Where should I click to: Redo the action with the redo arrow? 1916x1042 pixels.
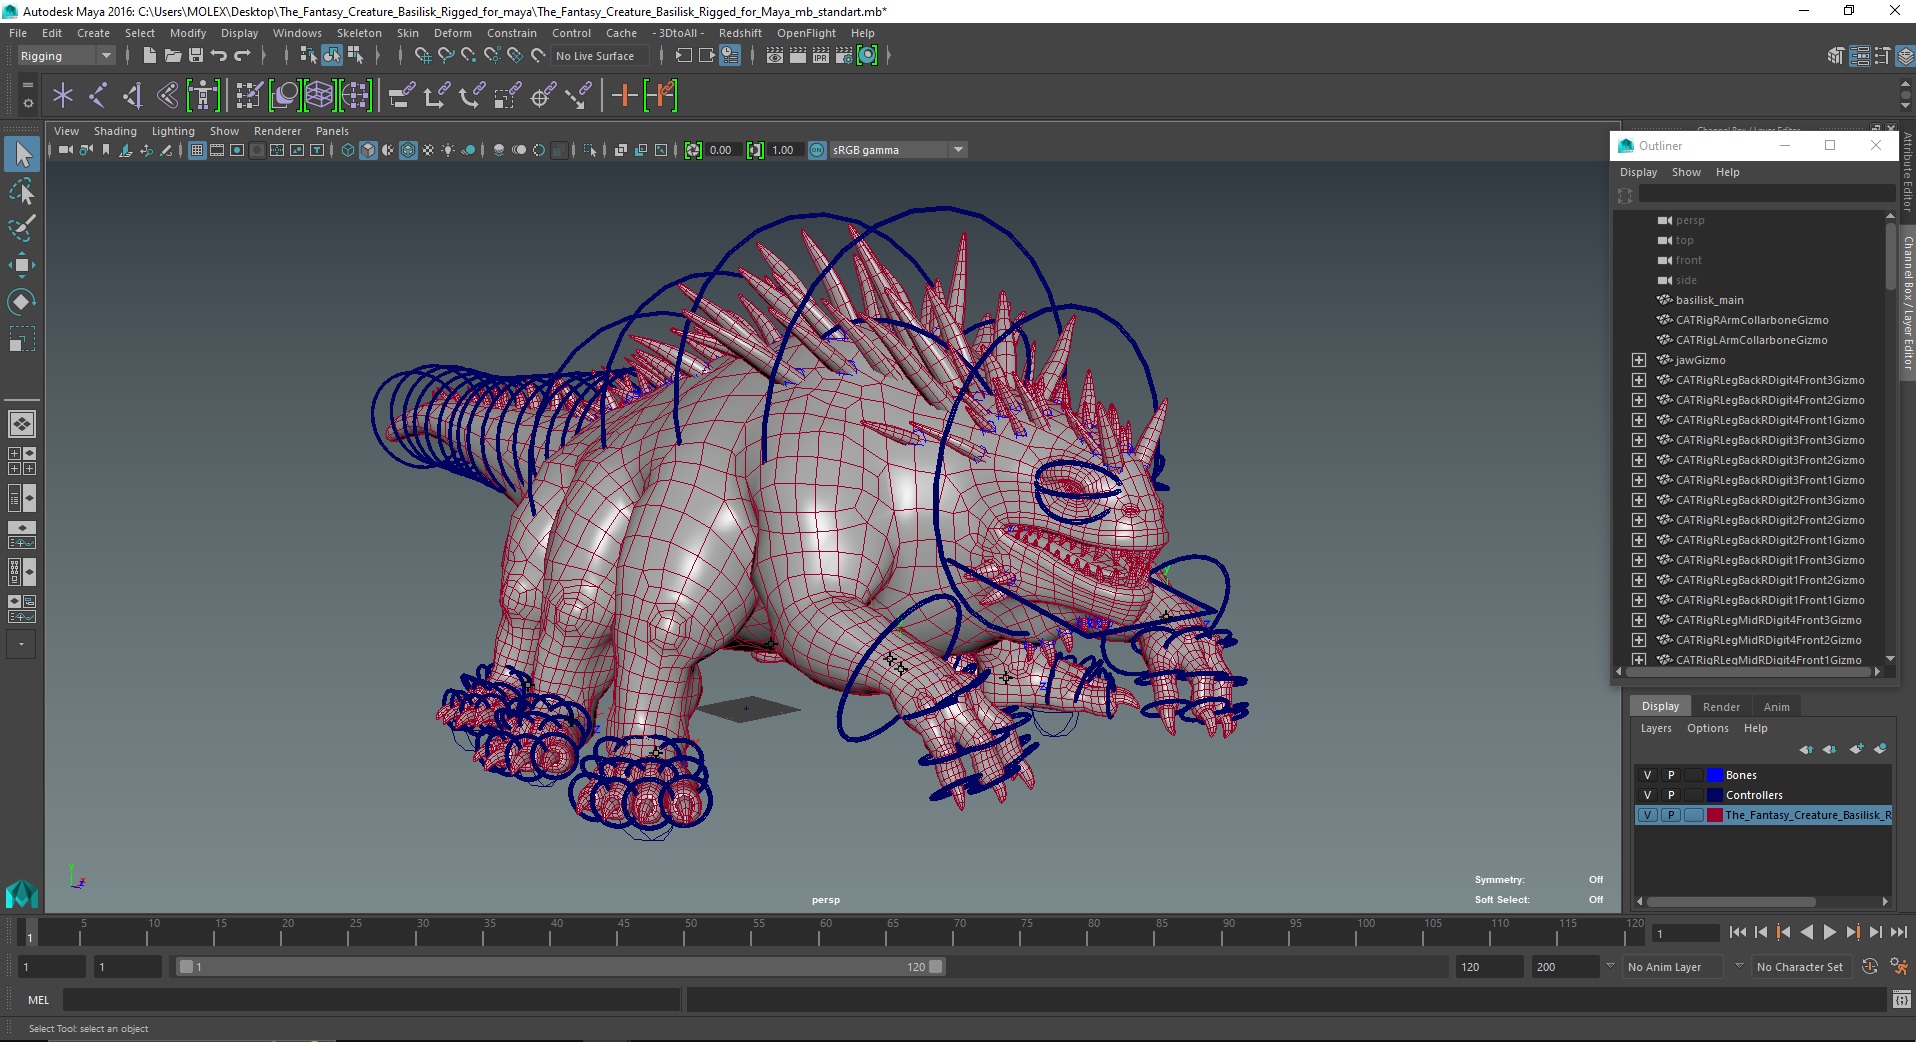(241, 55)
